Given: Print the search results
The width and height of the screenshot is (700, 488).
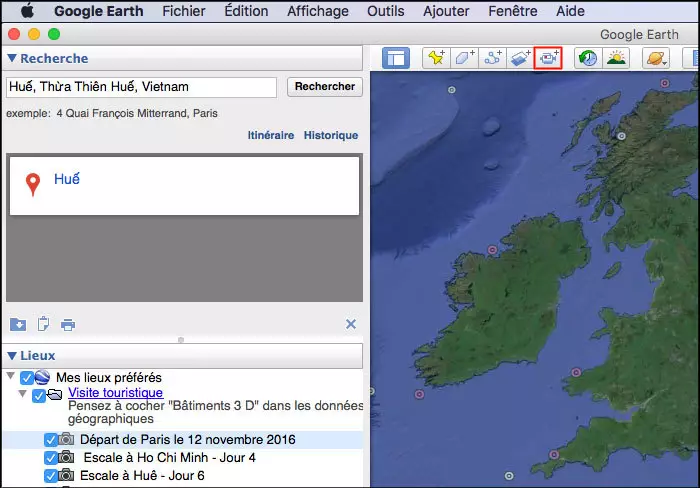Looking at the screenshot, I should pos(68,325).
